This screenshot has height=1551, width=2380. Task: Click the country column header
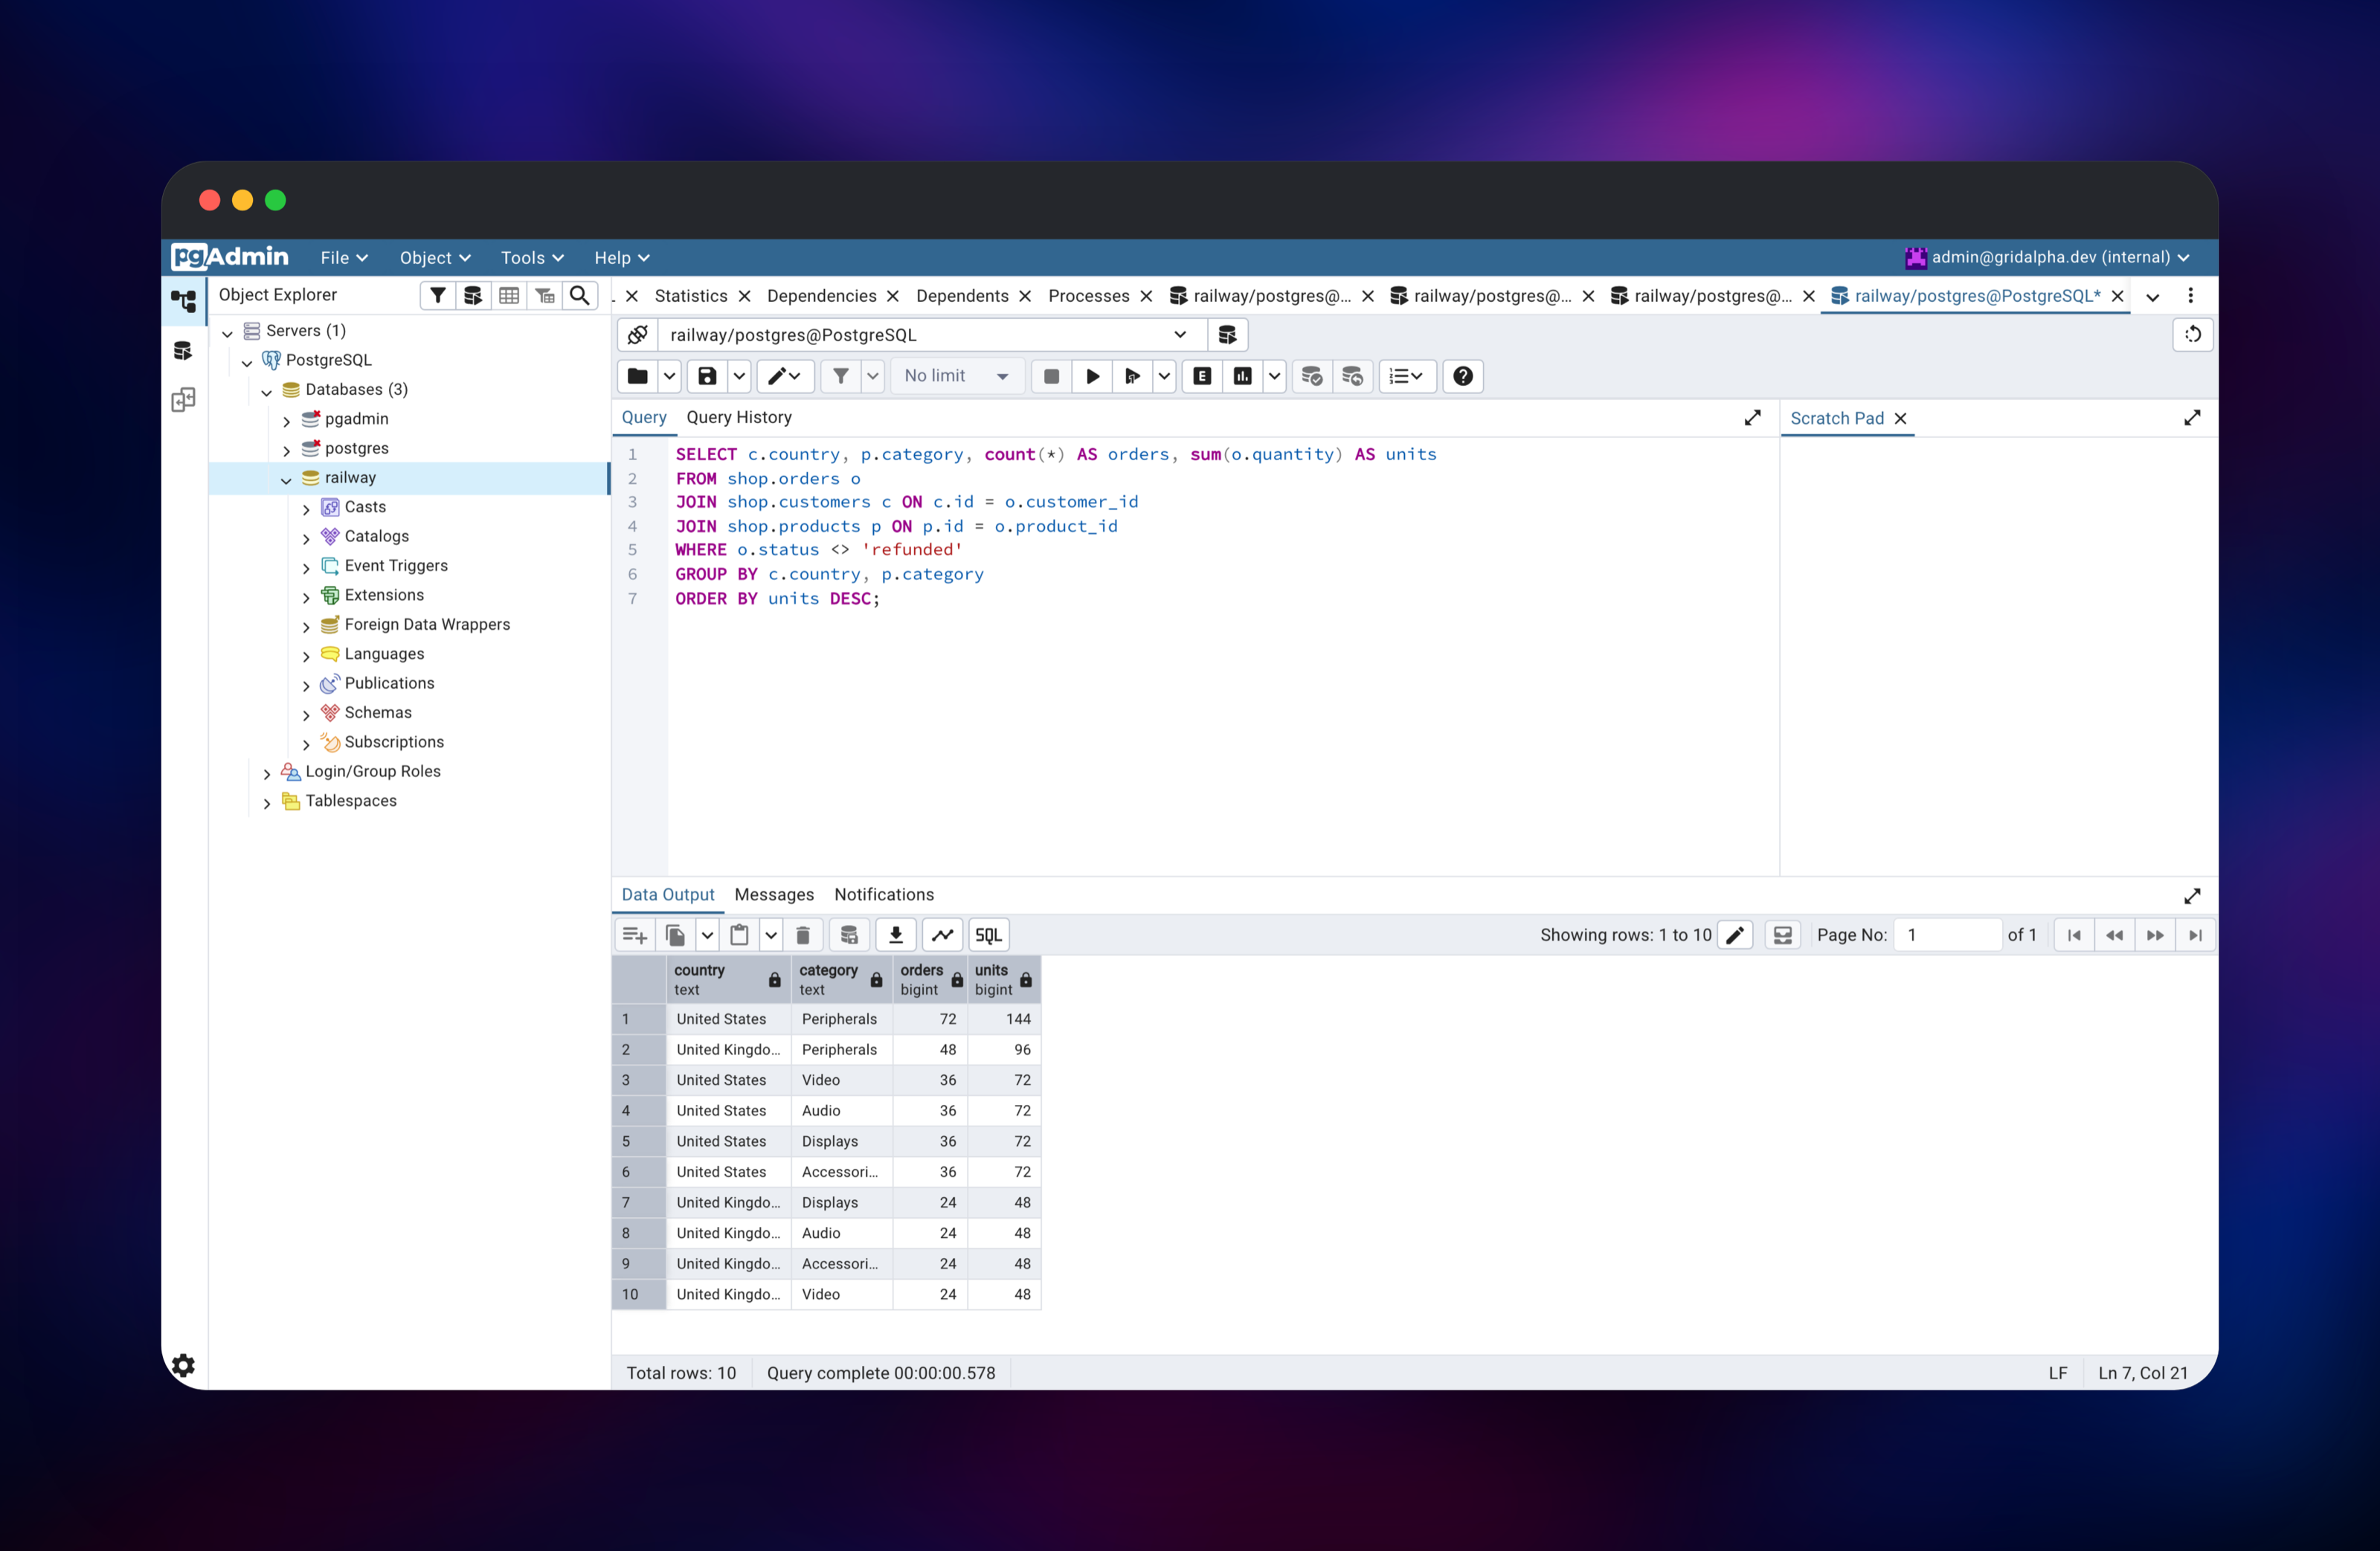728,980
